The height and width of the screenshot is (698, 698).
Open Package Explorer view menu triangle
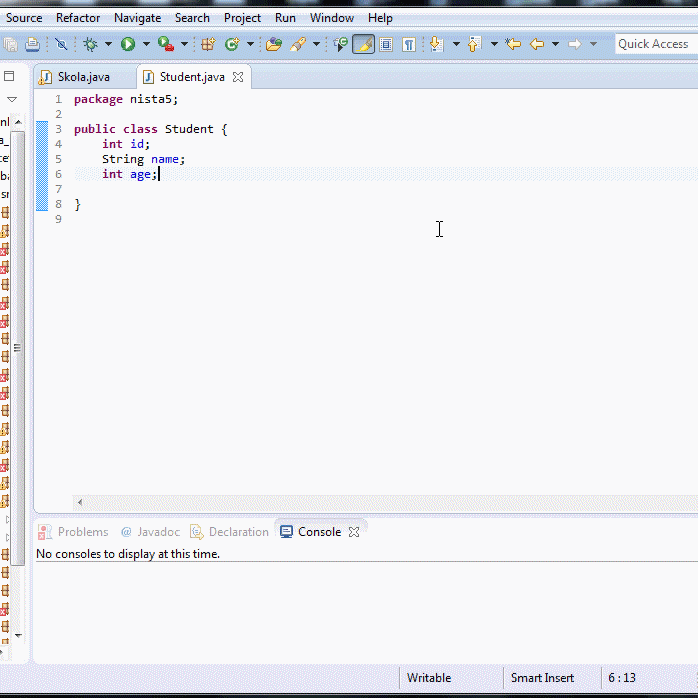(12, 99)
